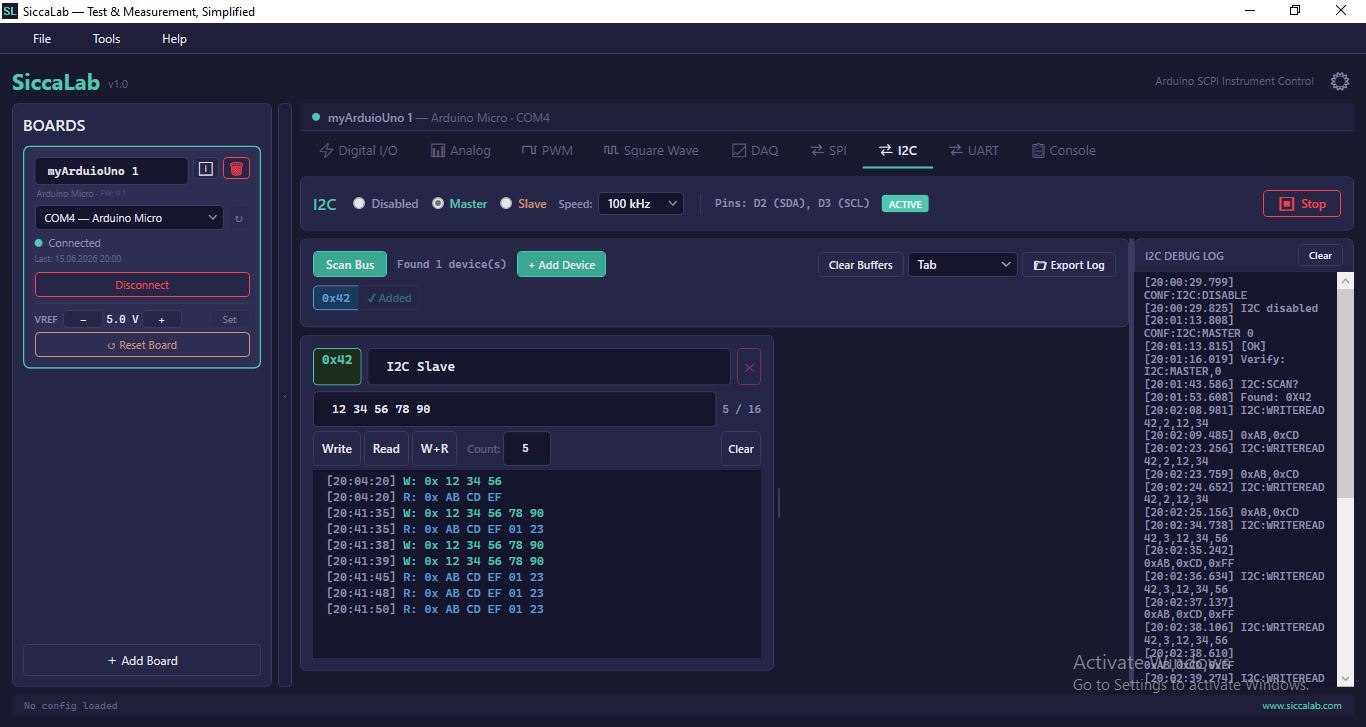Switch to Analog tab
Screen dimensions: 1366x727
460,150
